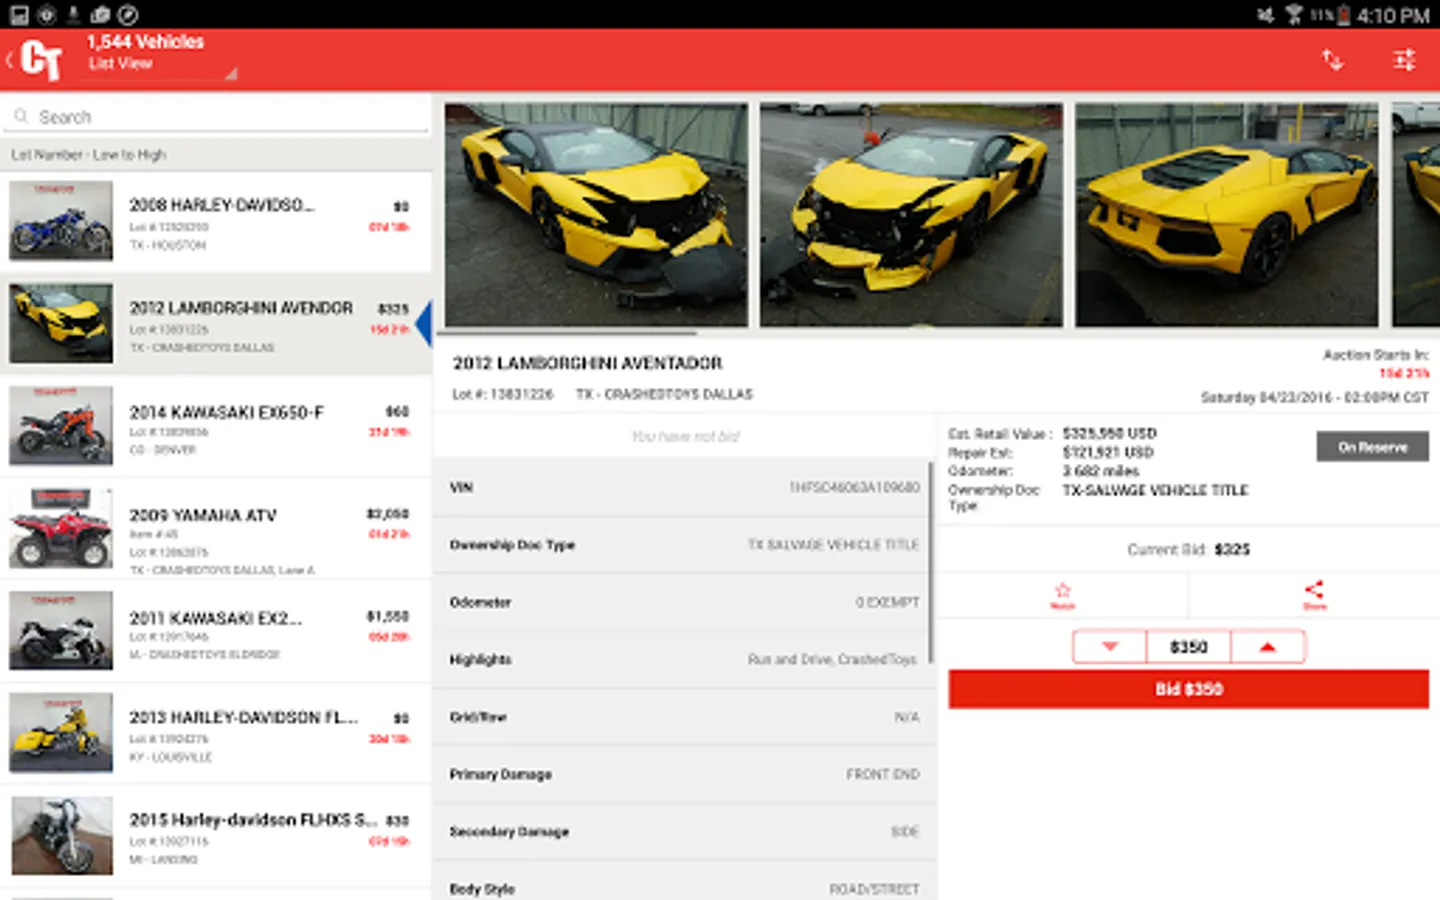Click the Auction Starts In countdown
Viewport: 1440px width, 900px height.
(1403, 373)
